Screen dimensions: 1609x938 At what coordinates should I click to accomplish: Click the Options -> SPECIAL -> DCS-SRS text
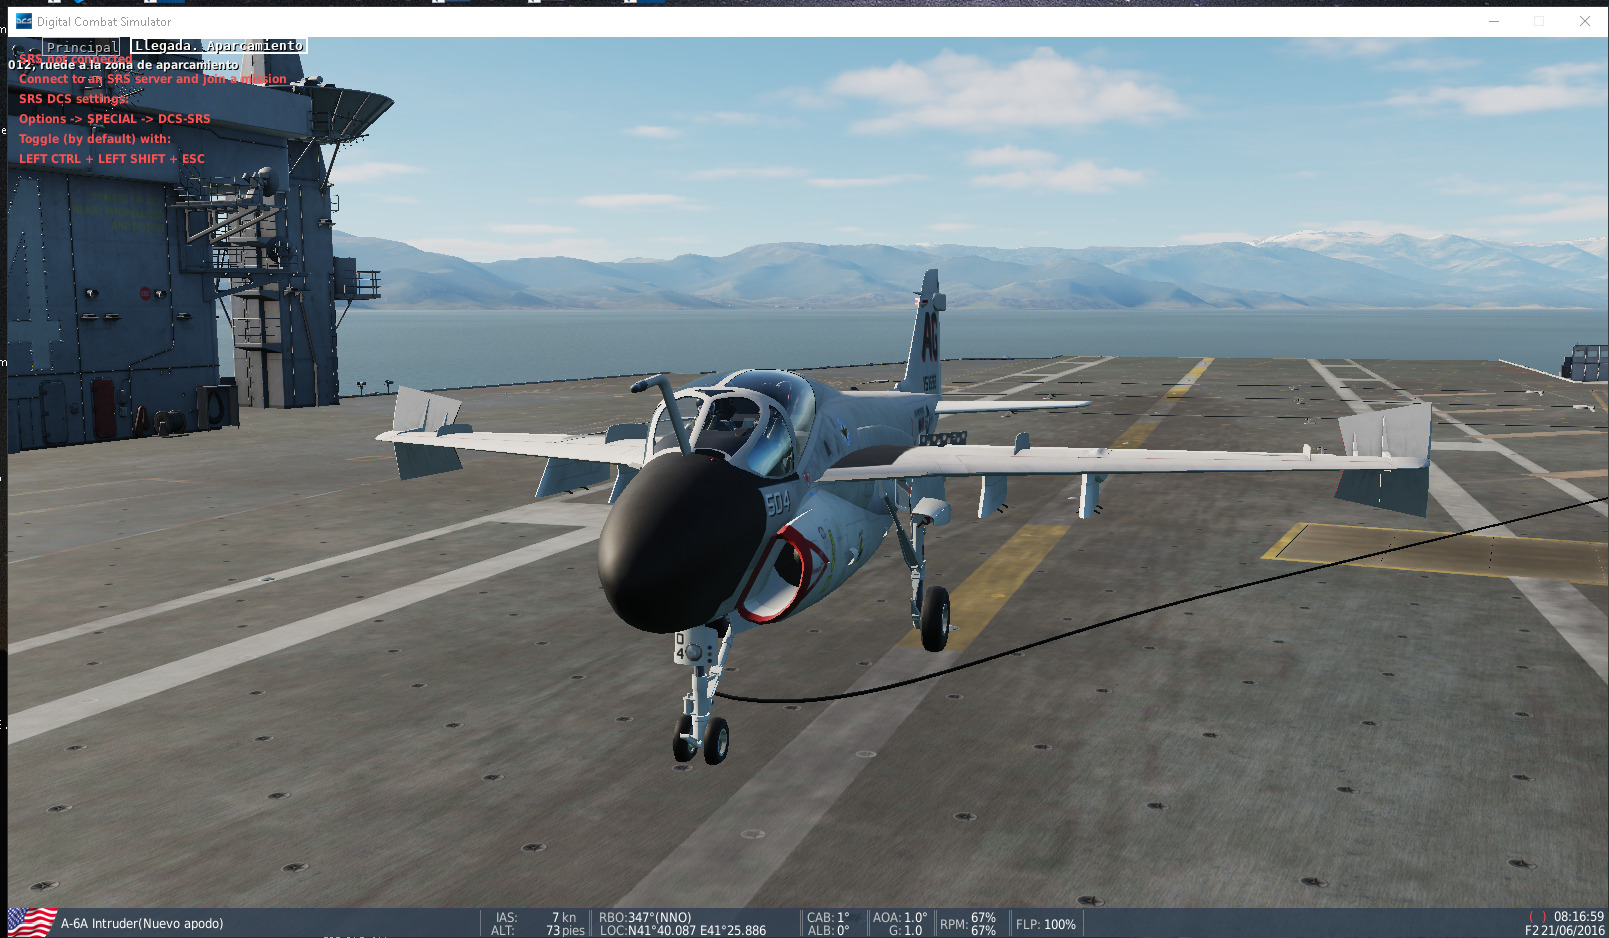[115, 119]
